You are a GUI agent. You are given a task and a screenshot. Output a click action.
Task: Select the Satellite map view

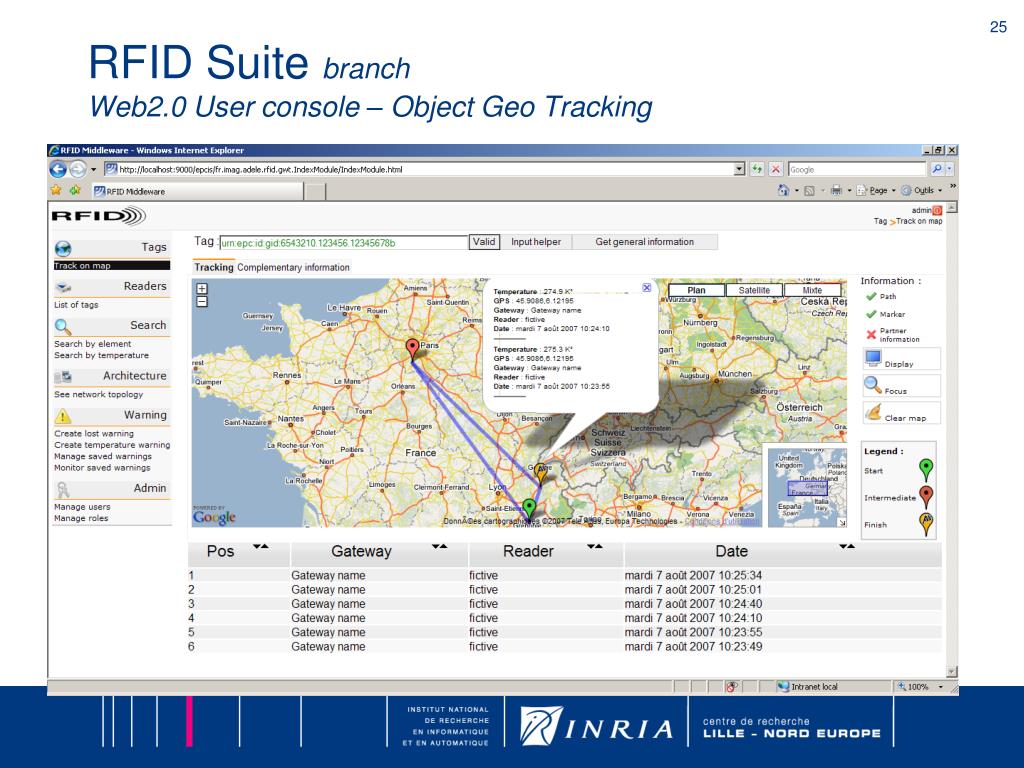click(x=754, y=290)
